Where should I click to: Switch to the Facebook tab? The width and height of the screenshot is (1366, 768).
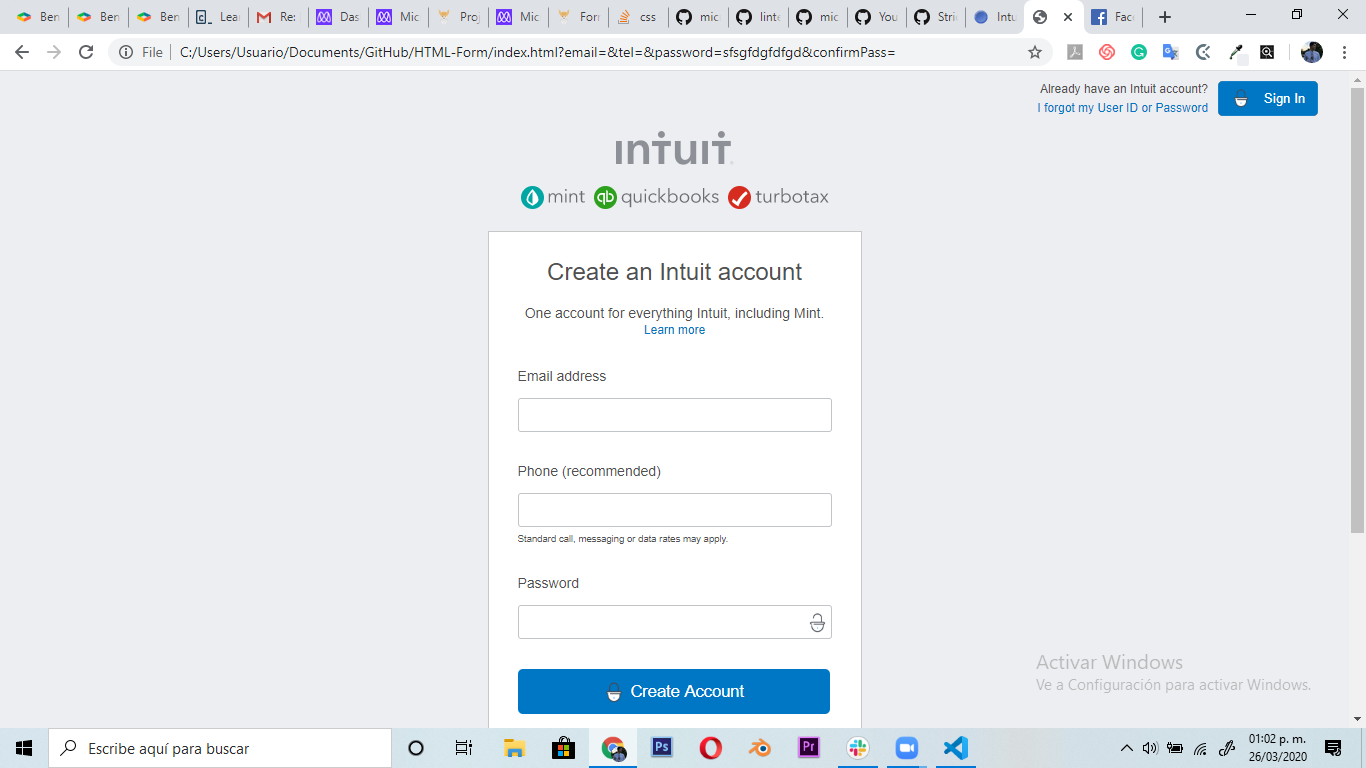[1112, 17]
